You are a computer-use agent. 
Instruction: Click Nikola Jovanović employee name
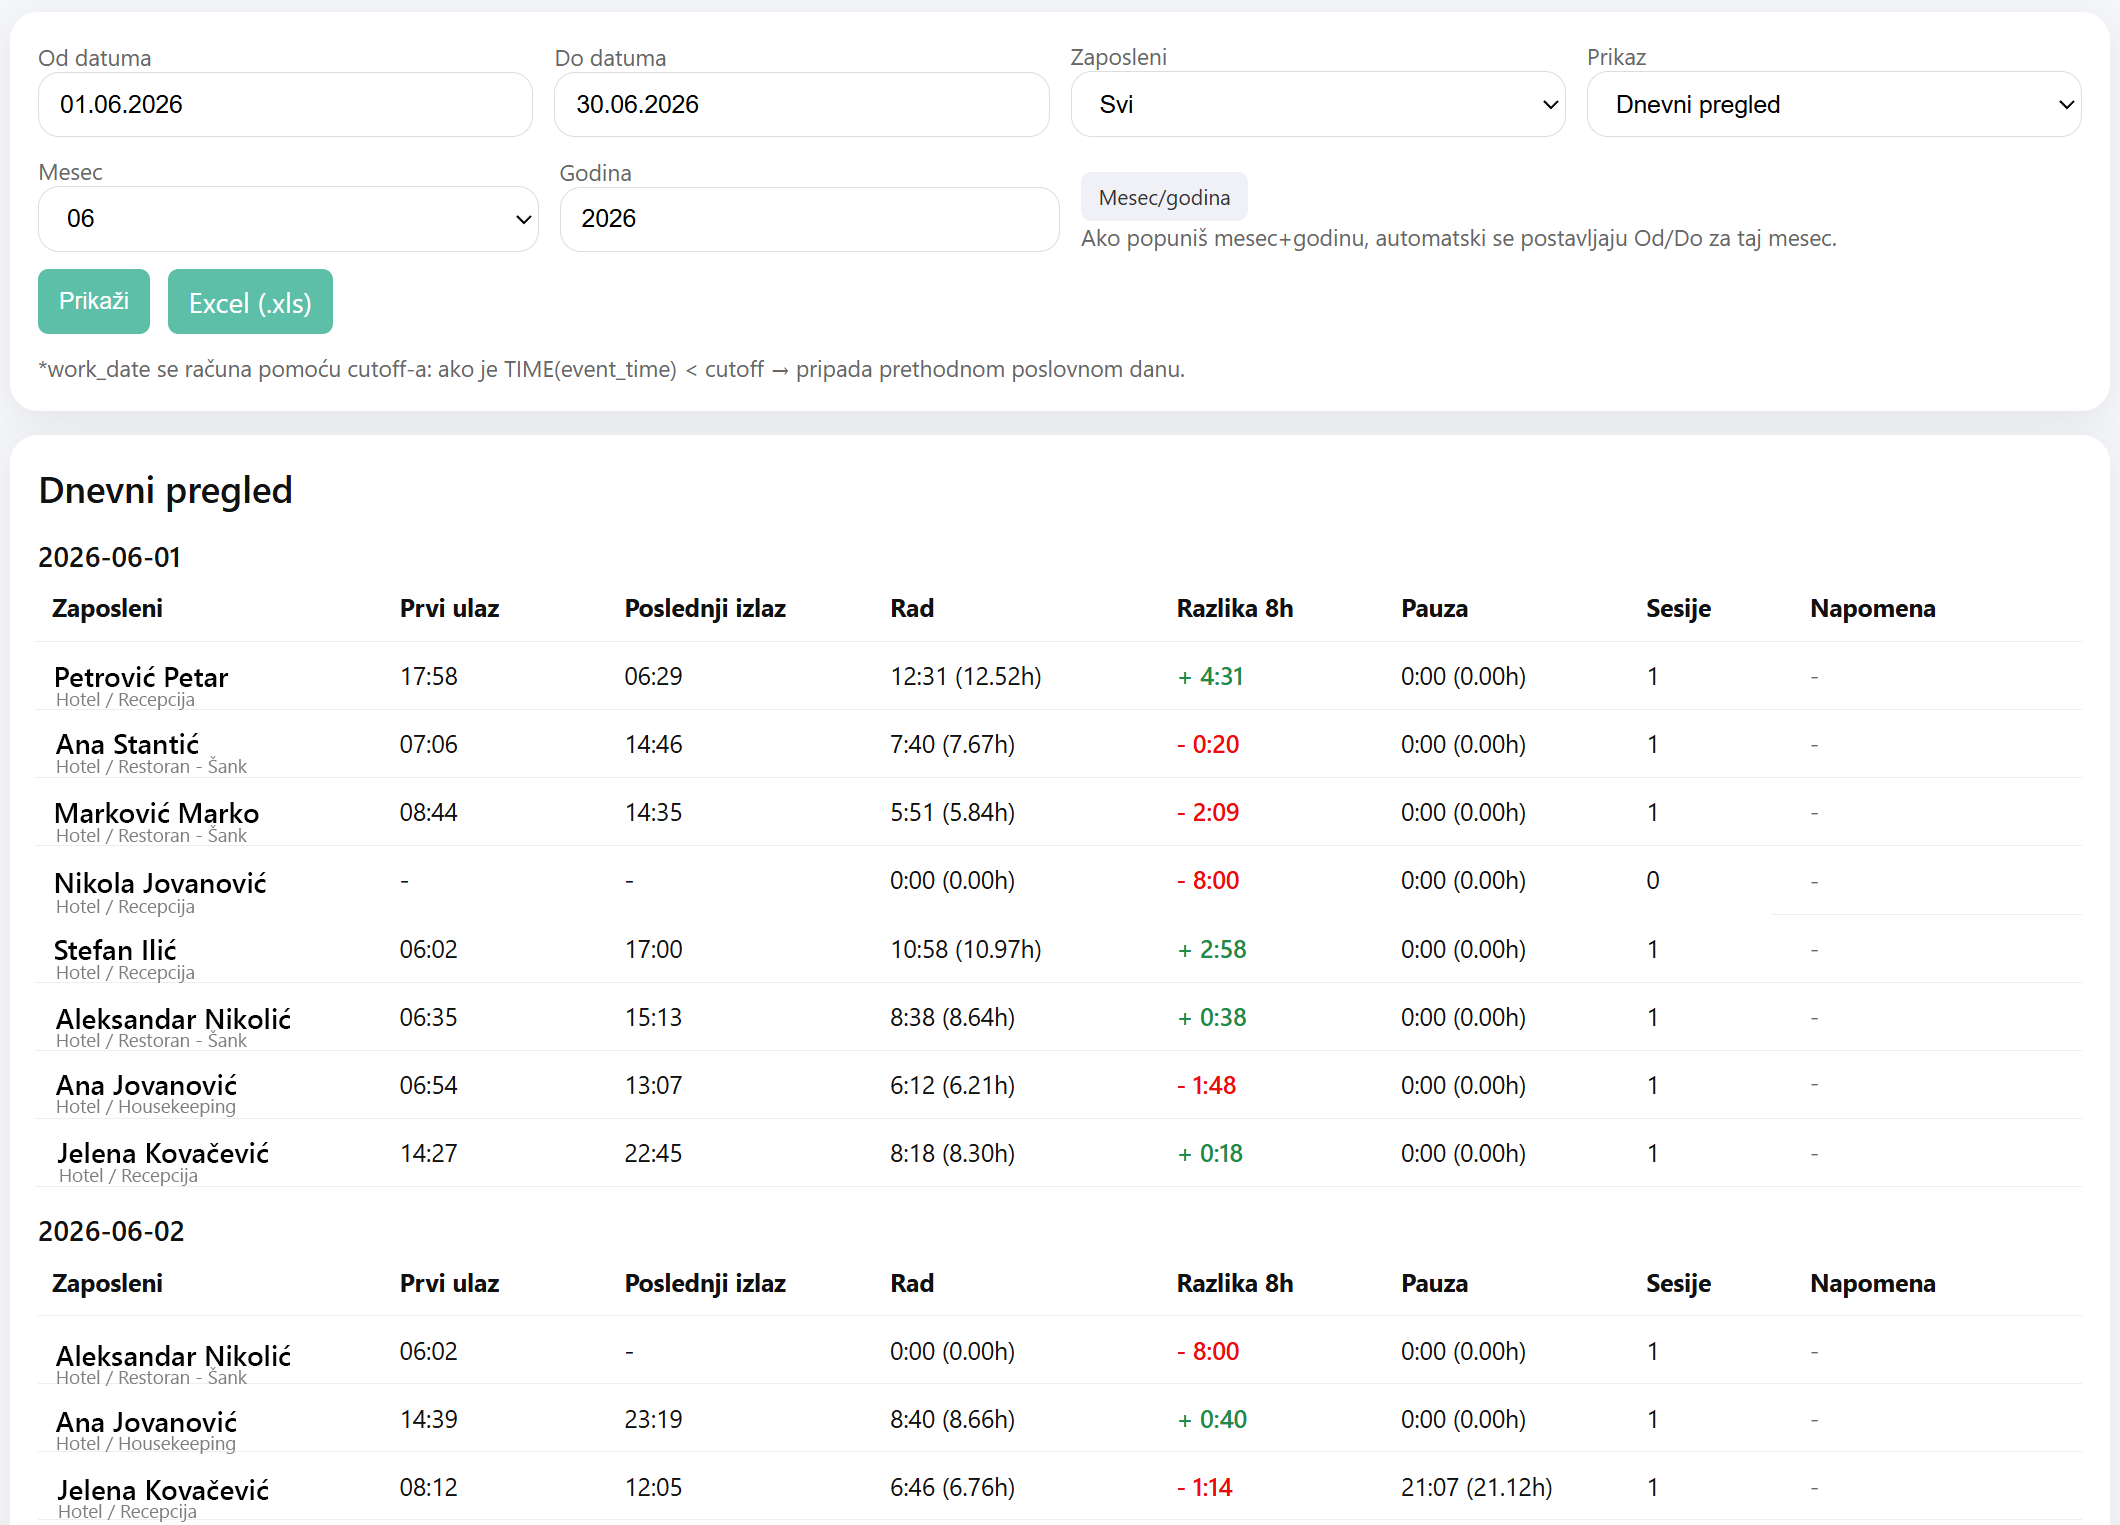pos(160,882)
